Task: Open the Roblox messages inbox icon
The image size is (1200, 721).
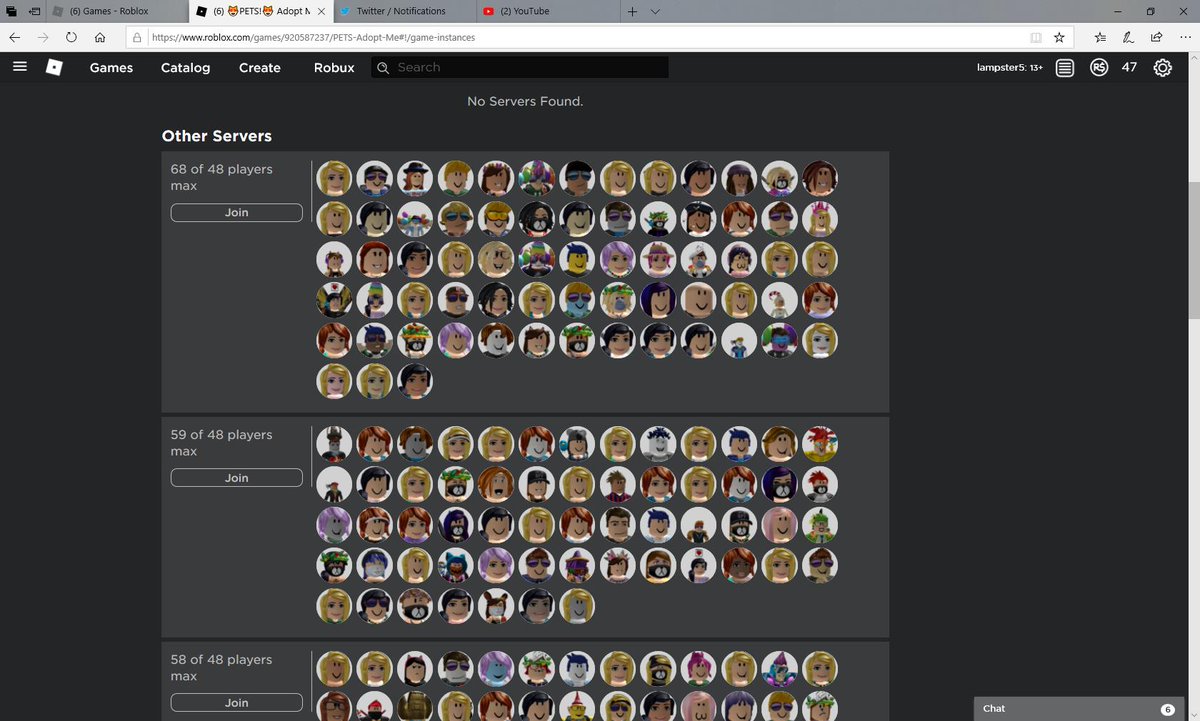Action: 1064,67
